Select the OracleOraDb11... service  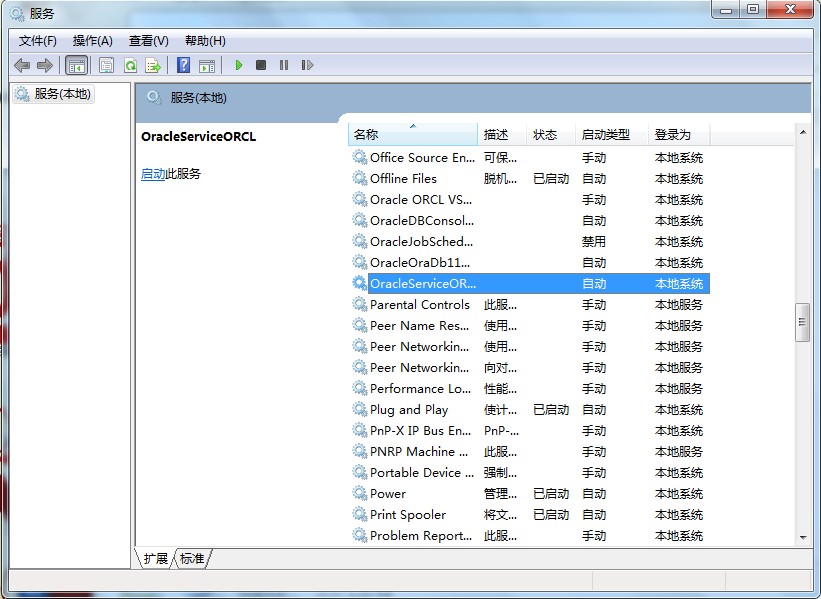(x=529, y=262)
